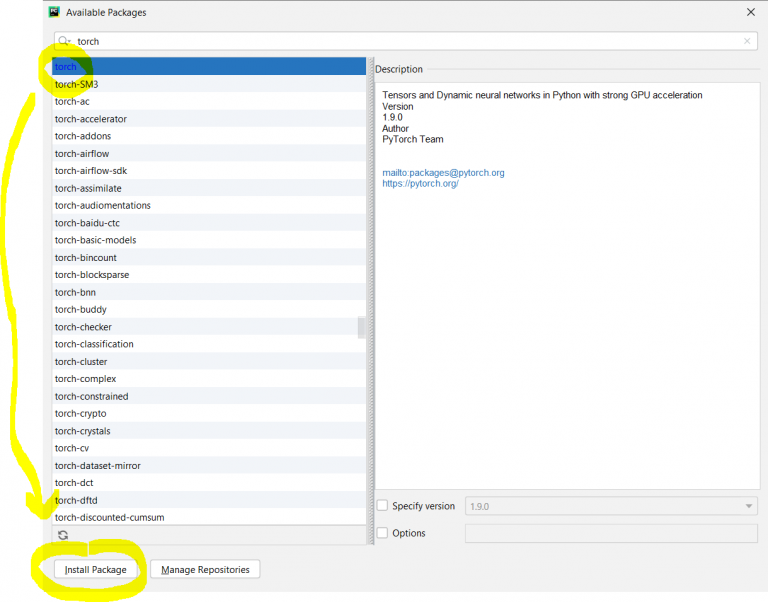Image resolution: width=768 pixels, height=602 pixels.
Task: Choose the torch-audiomentations package
Action: [102, 205]
